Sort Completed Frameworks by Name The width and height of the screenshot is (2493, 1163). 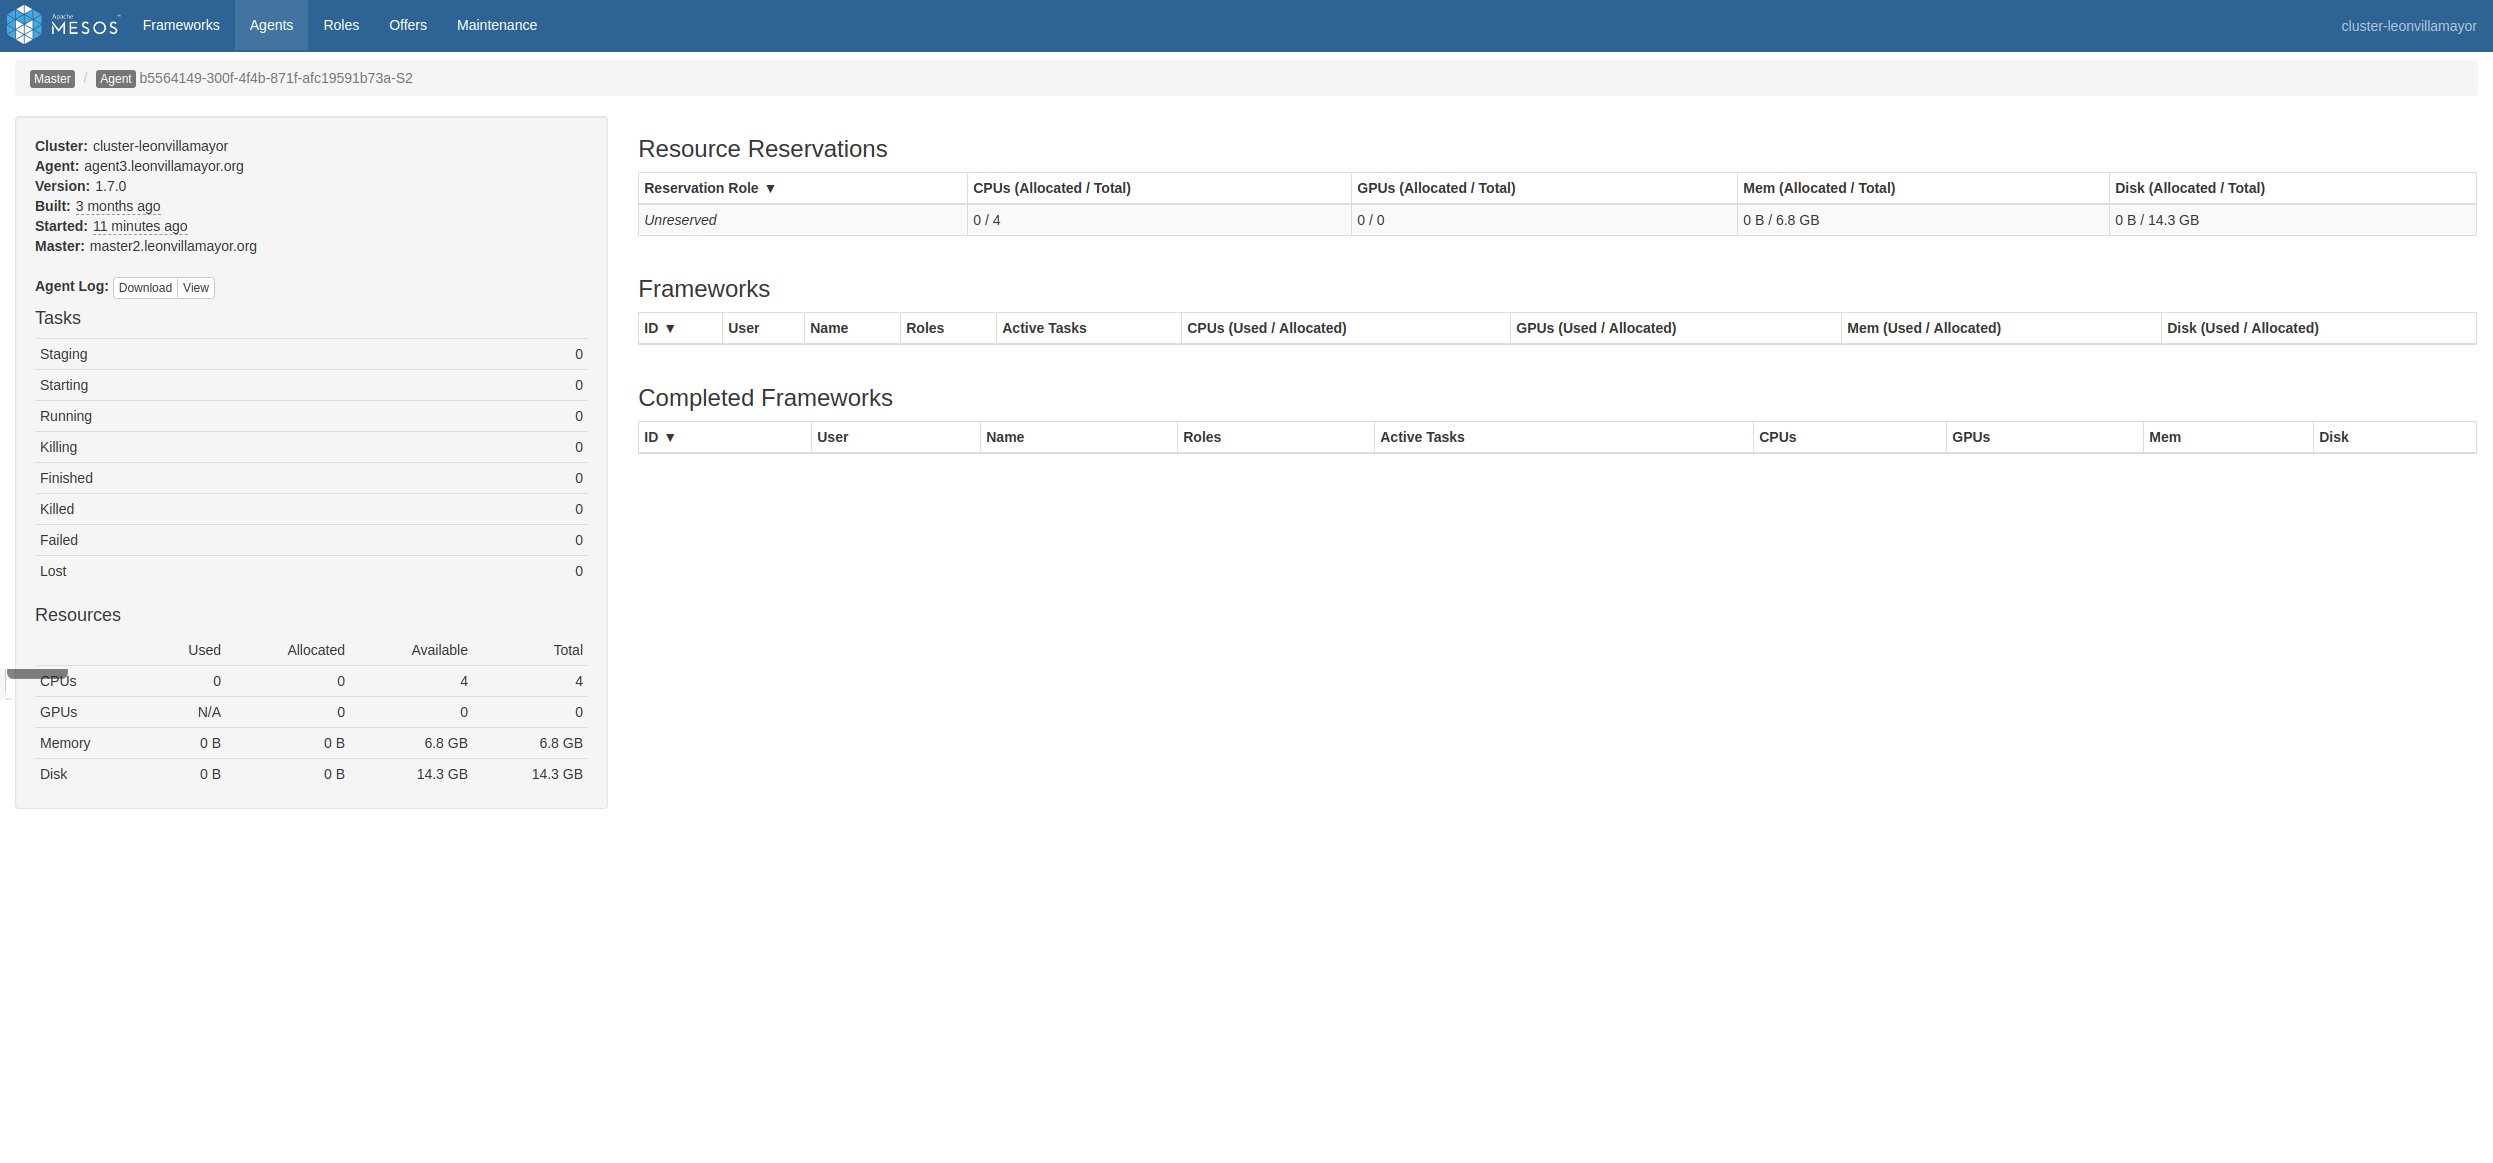tap(1078, 437)
